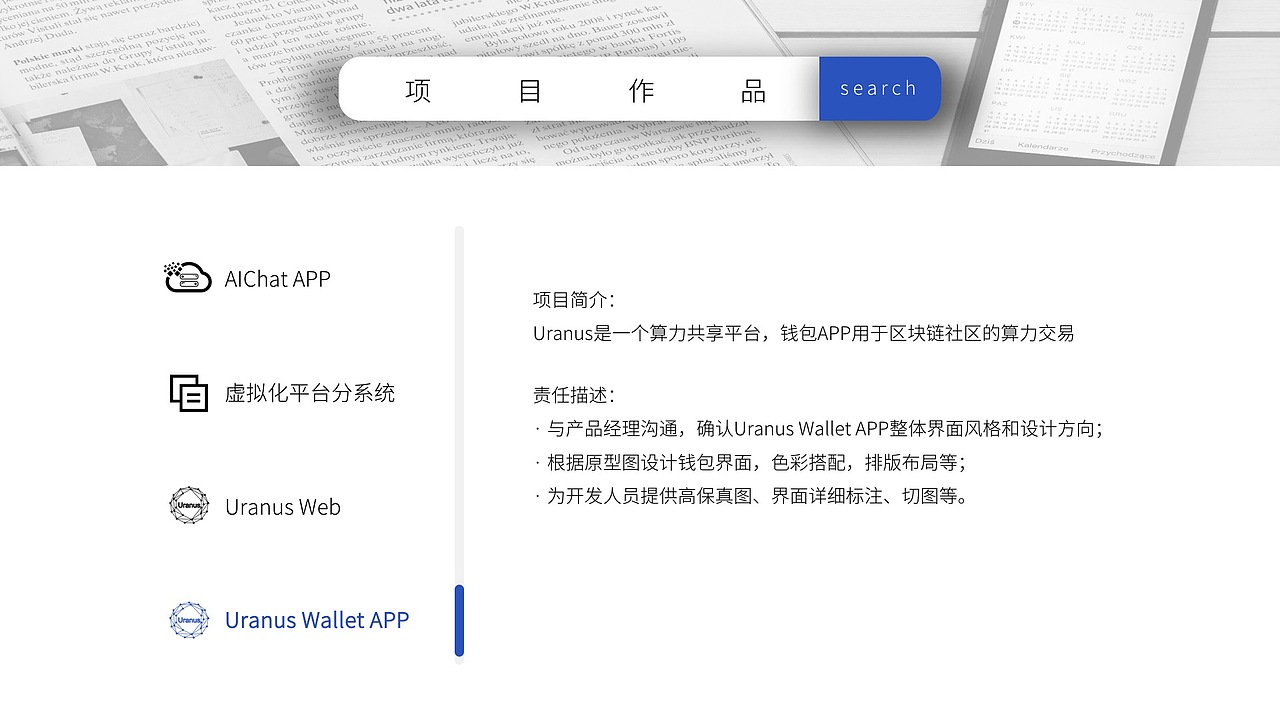Click the Uranus Wallet APP network icon
This screenshot has height=720, width=1280.
(188, 620)
